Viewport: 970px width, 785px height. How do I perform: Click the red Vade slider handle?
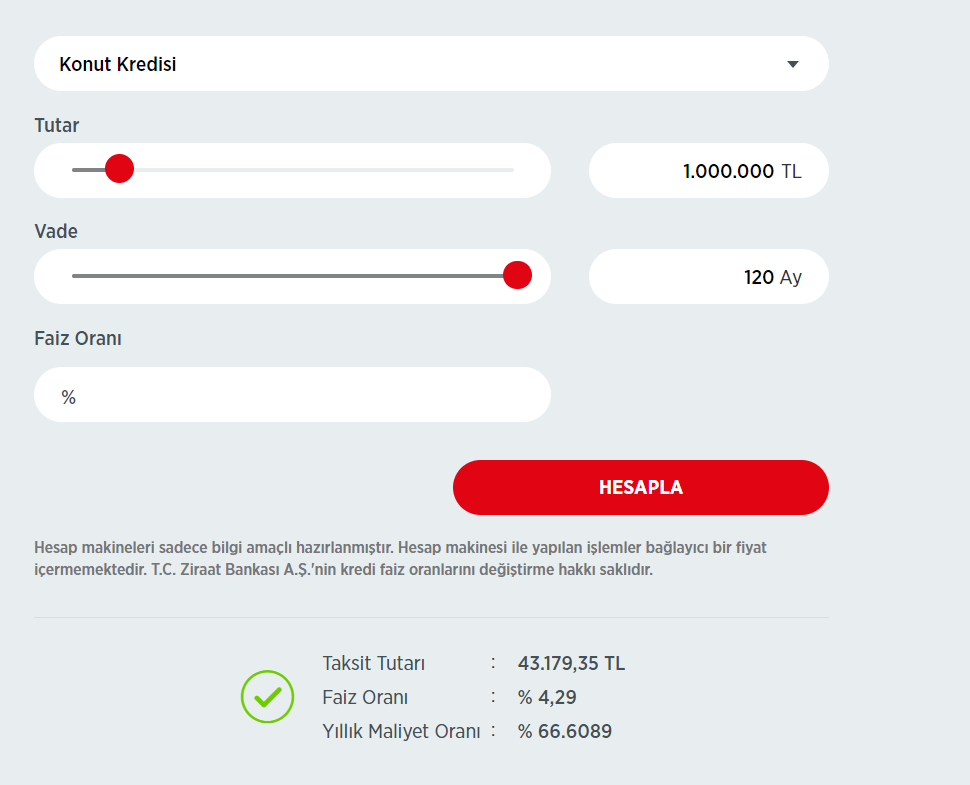click(517, 275)
